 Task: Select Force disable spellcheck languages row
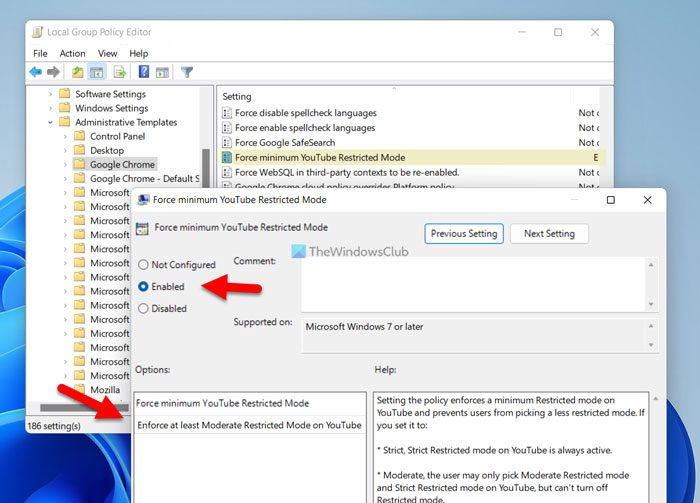[411, 113]
